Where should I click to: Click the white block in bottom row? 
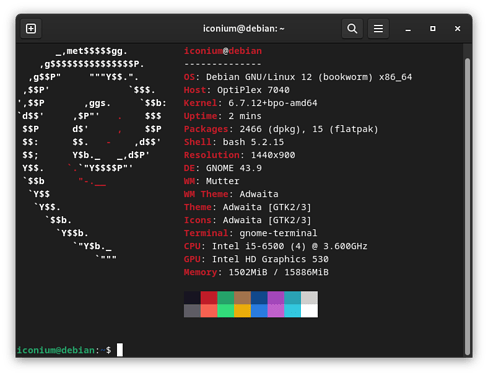(309, 311)
